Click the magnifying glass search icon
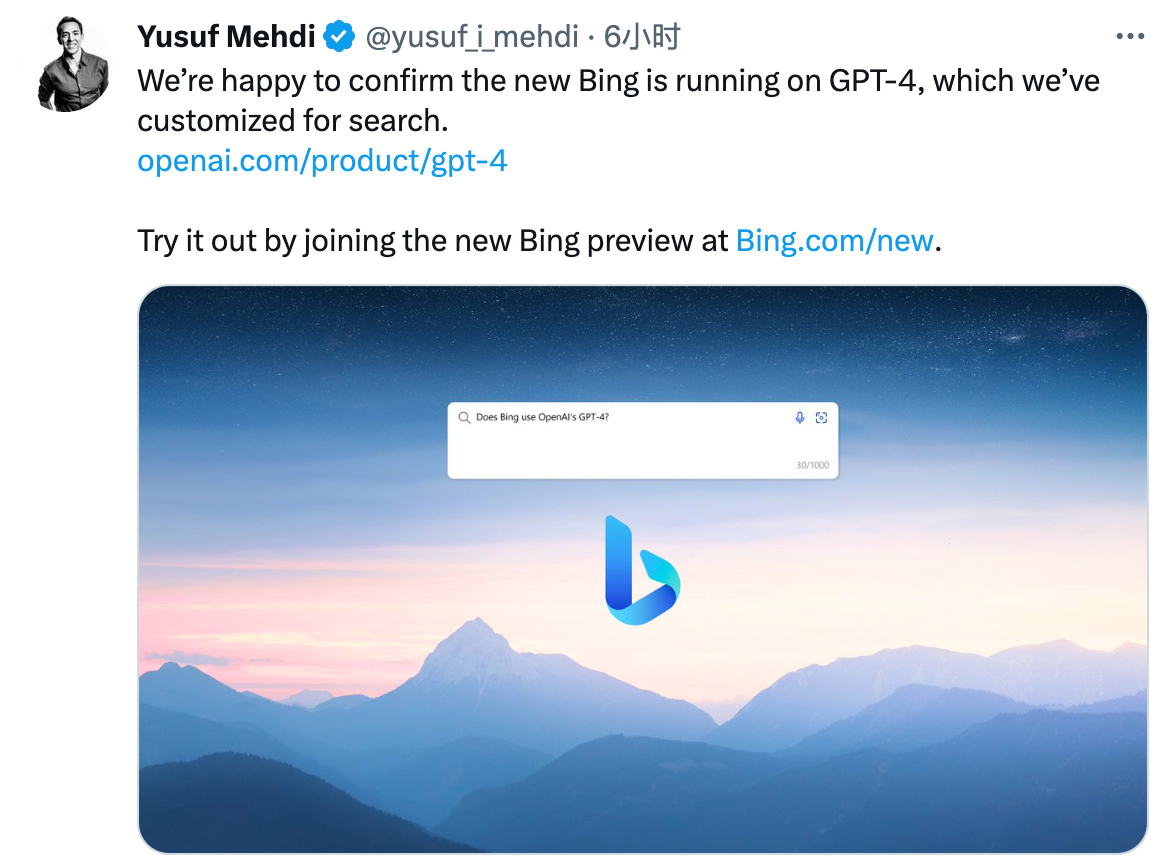 (x=464, y=418)
